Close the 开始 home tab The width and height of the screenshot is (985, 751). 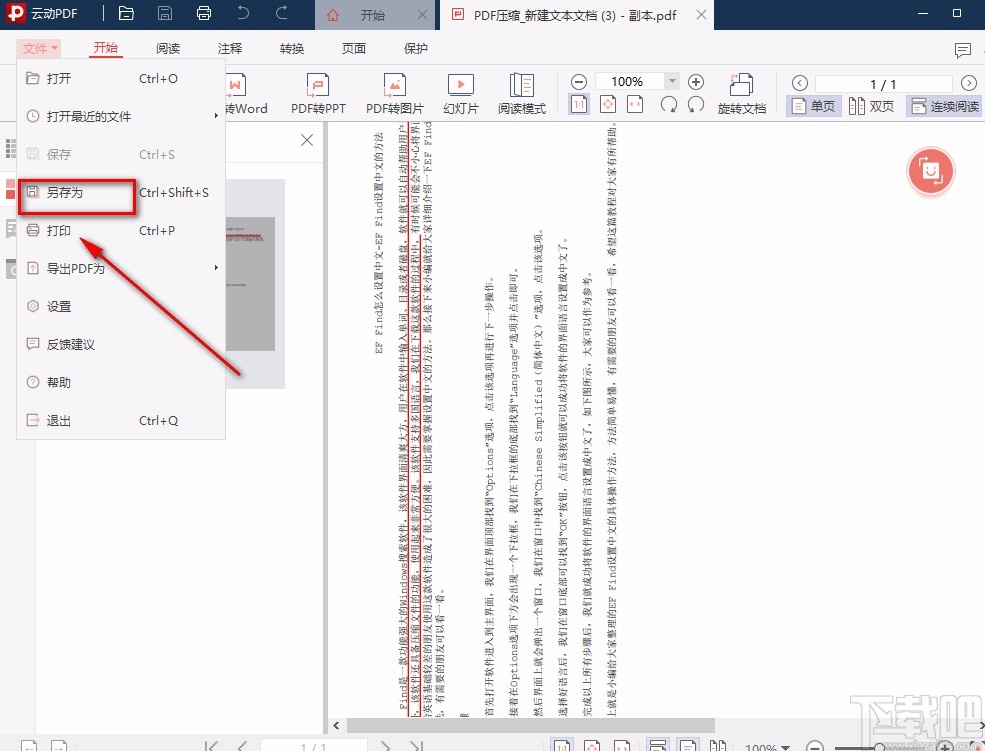[x=423, y=15]
